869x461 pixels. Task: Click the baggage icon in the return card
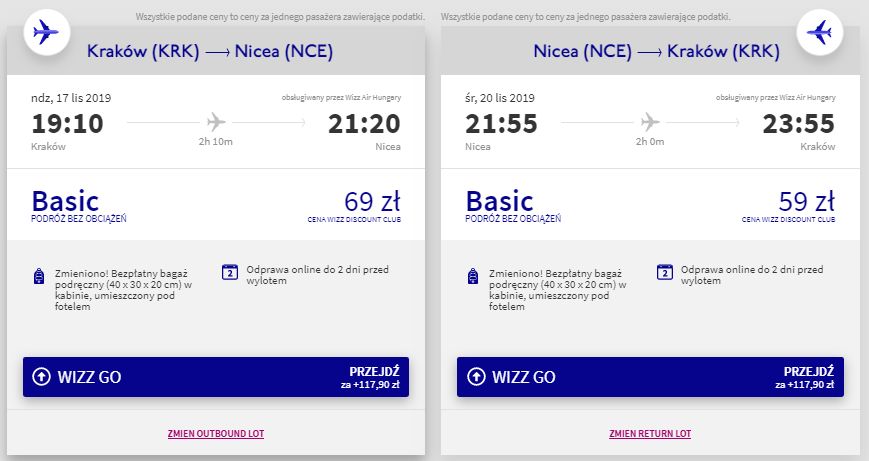[473, 276]
